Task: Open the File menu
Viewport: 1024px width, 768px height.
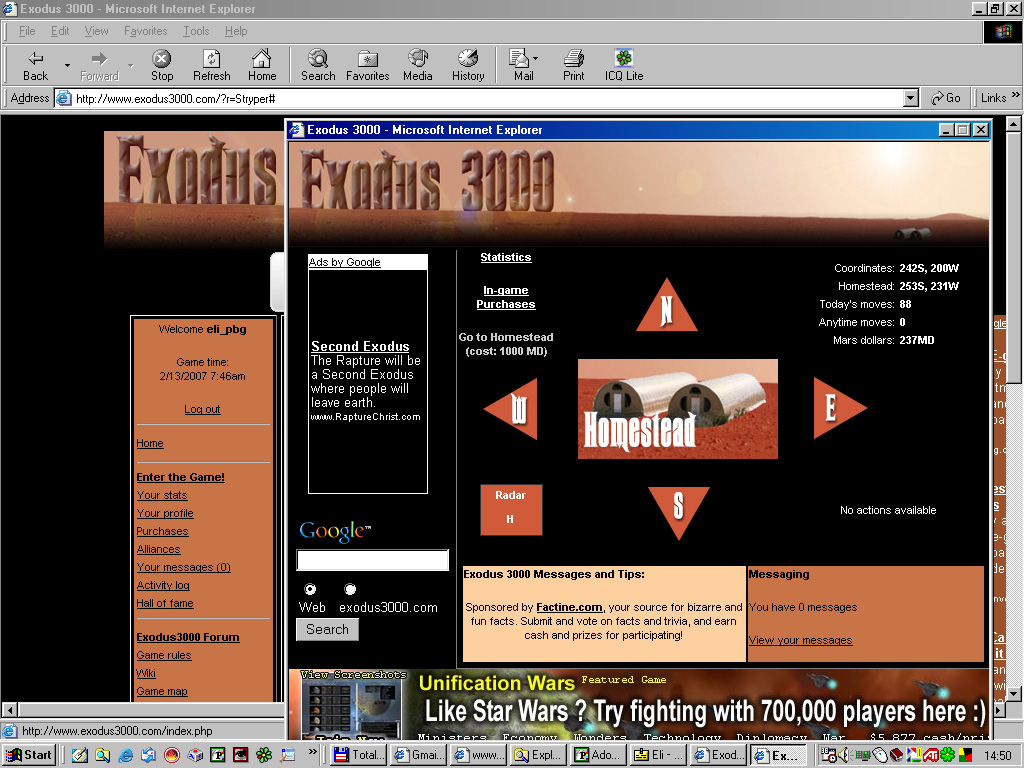Action: click(x=27, y=31)
